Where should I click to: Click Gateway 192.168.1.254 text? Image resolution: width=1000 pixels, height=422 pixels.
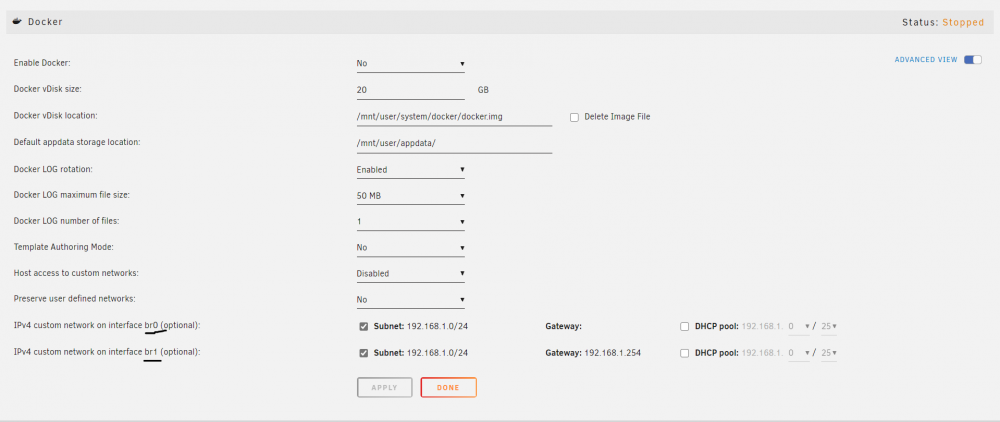click(593, 353)
